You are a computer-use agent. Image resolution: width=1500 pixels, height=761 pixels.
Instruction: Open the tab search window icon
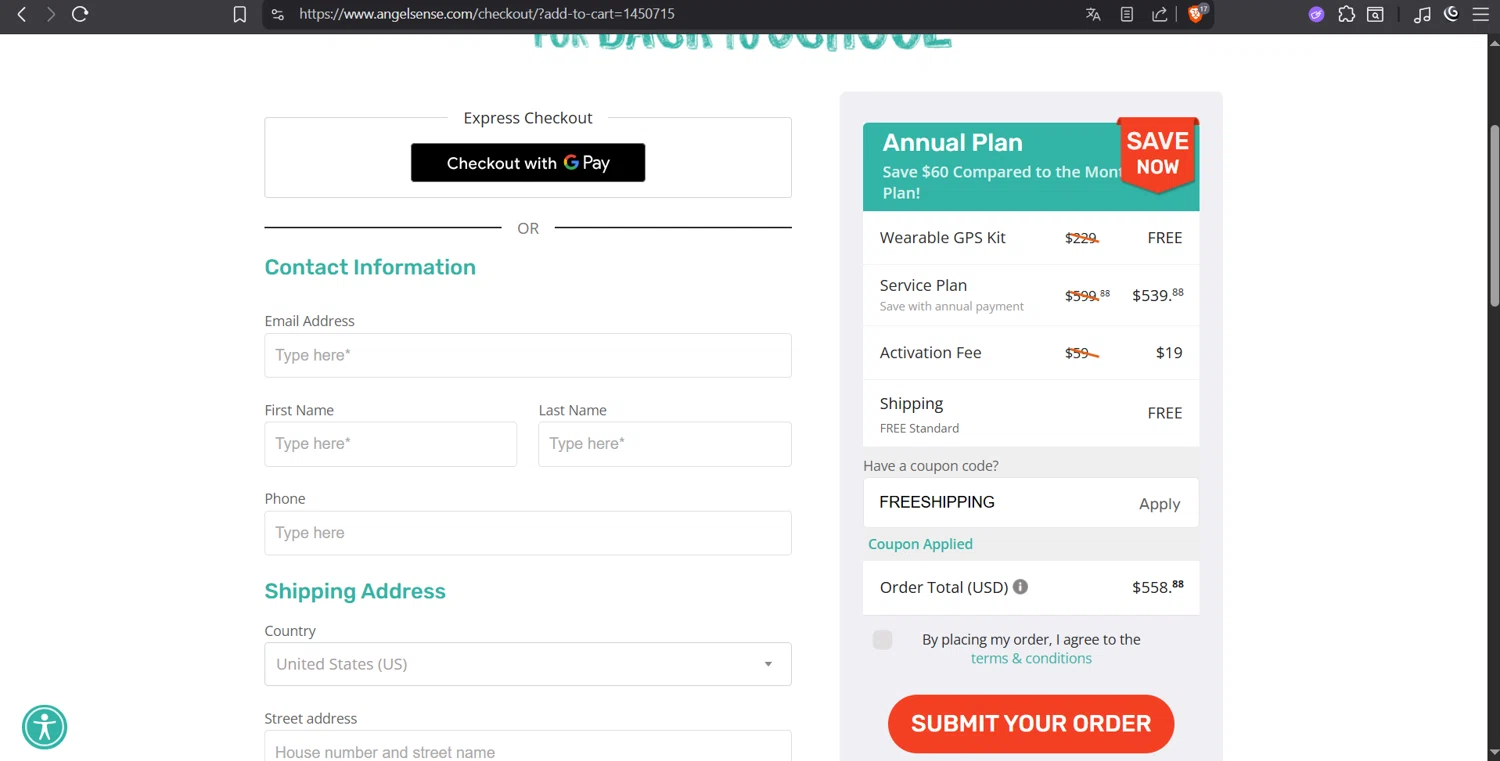pos(1376,14)
